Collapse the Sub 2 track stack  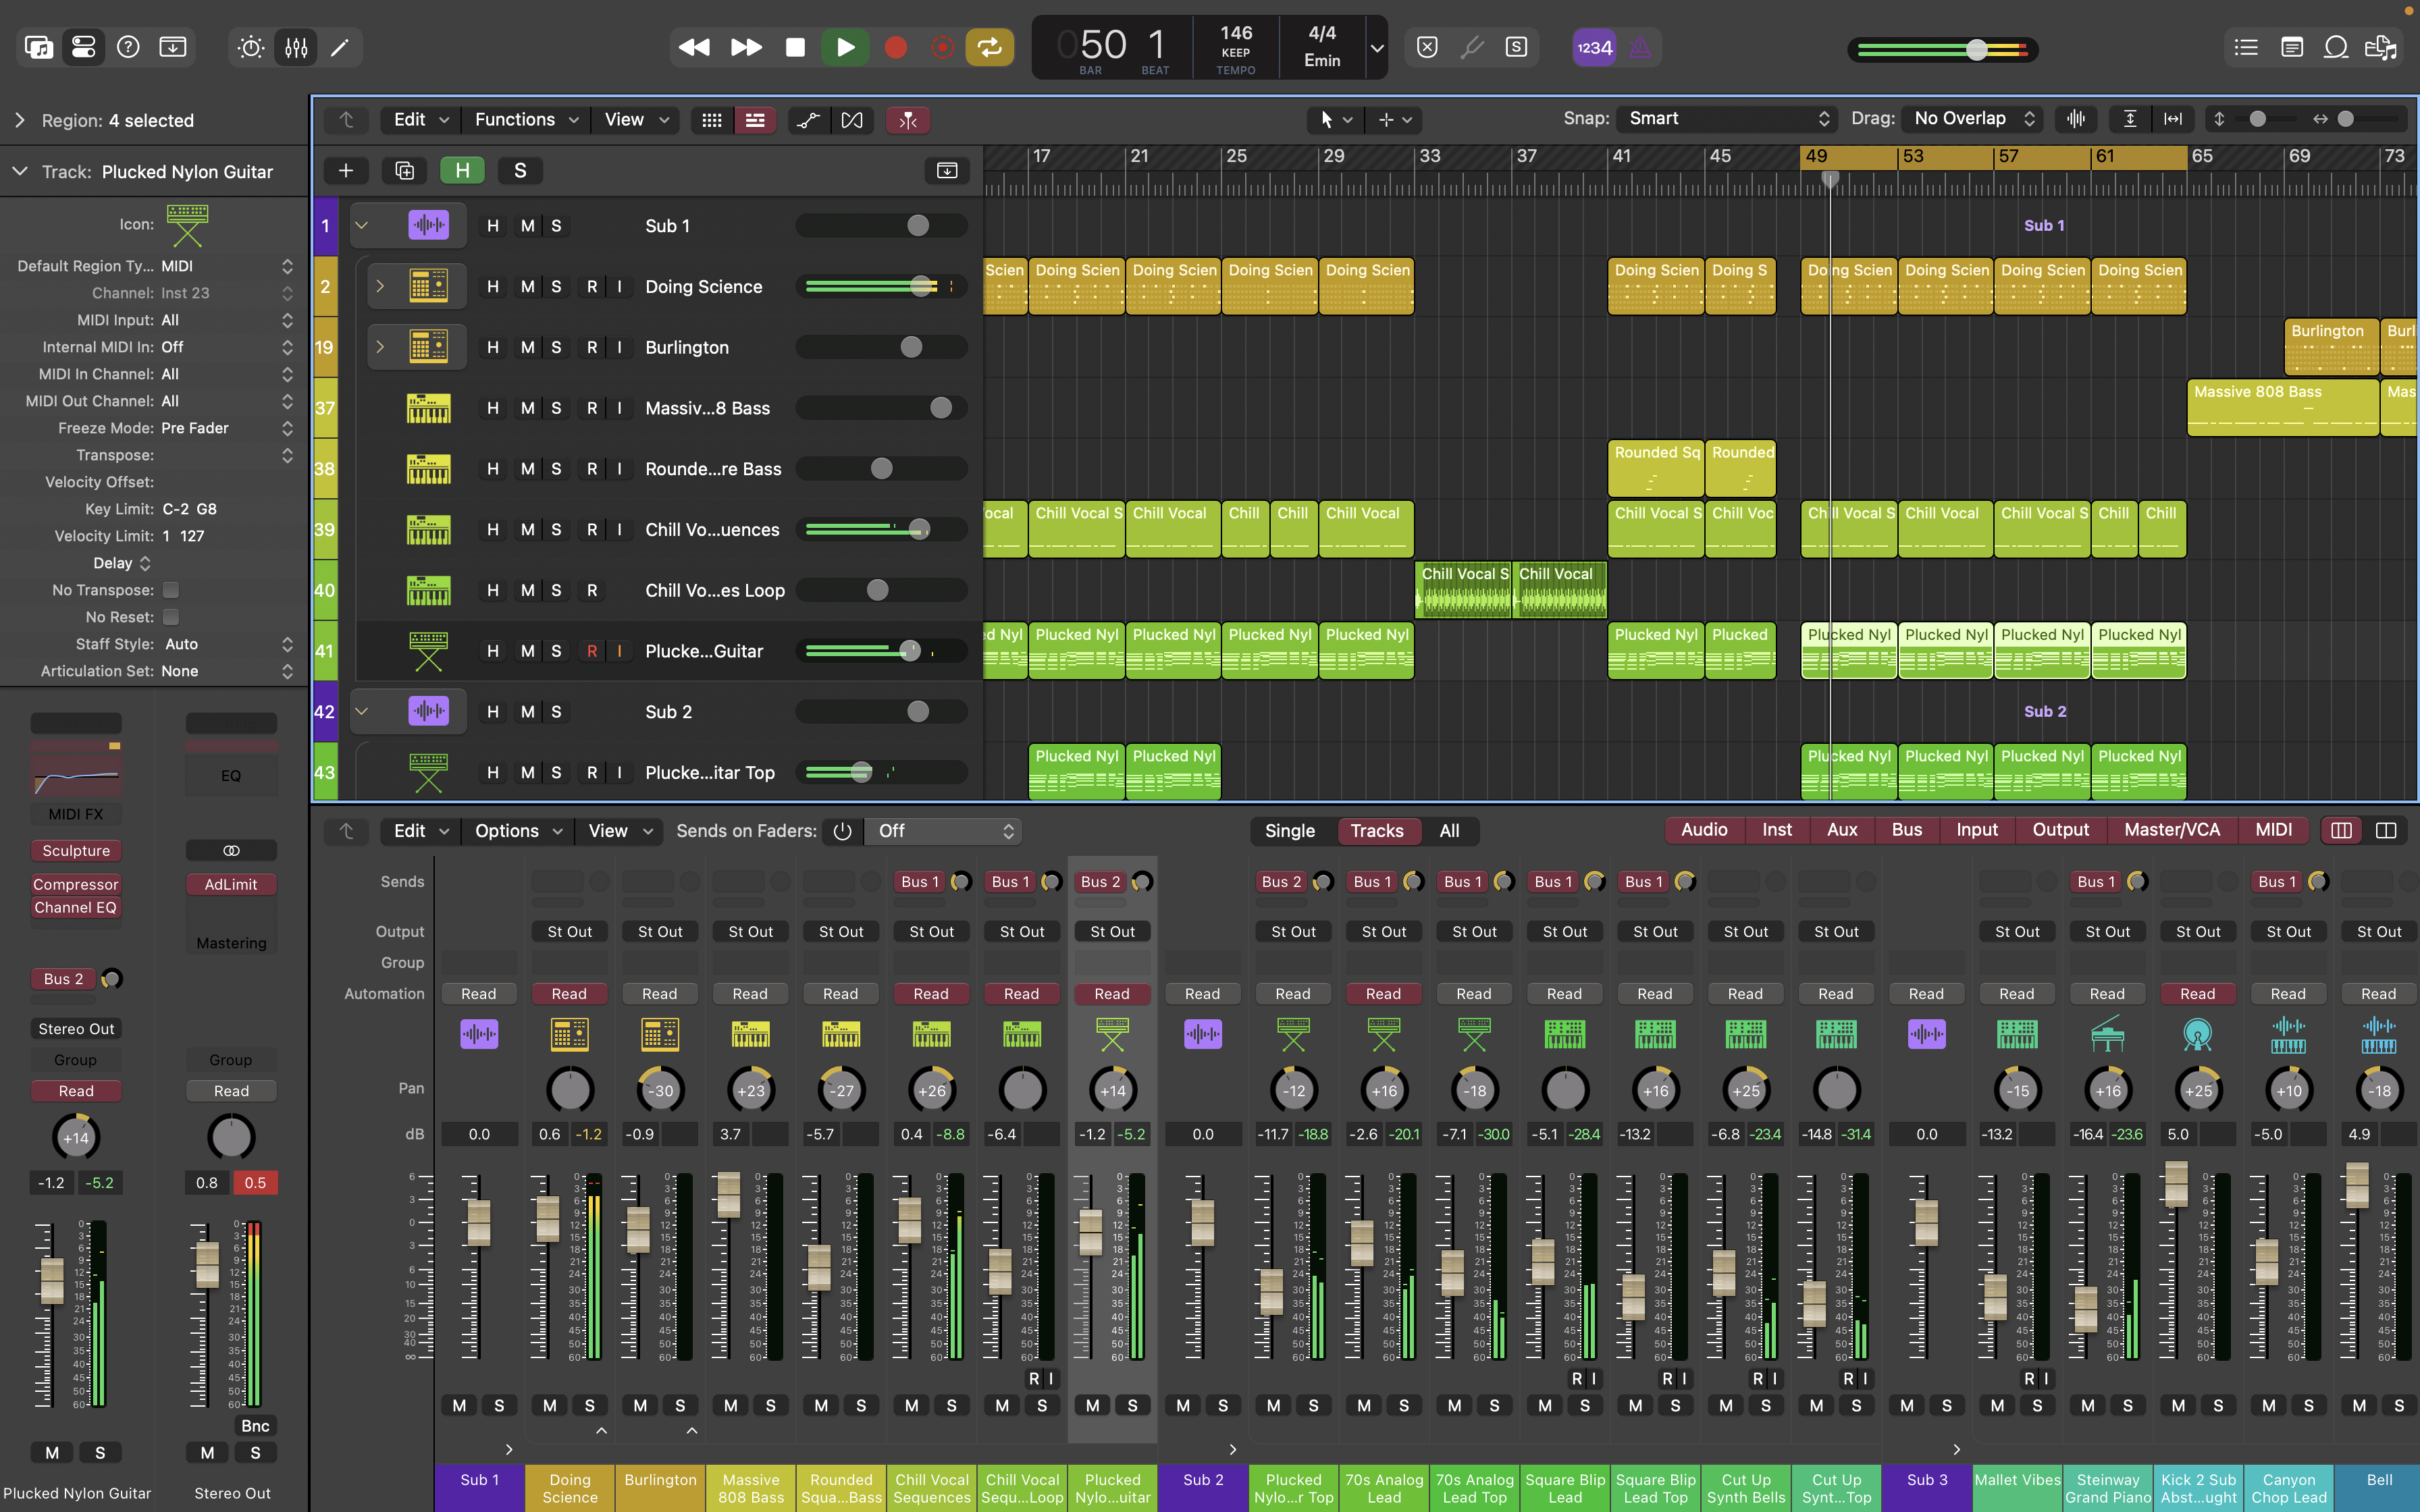pyautogui.click(x=362, y=712)
